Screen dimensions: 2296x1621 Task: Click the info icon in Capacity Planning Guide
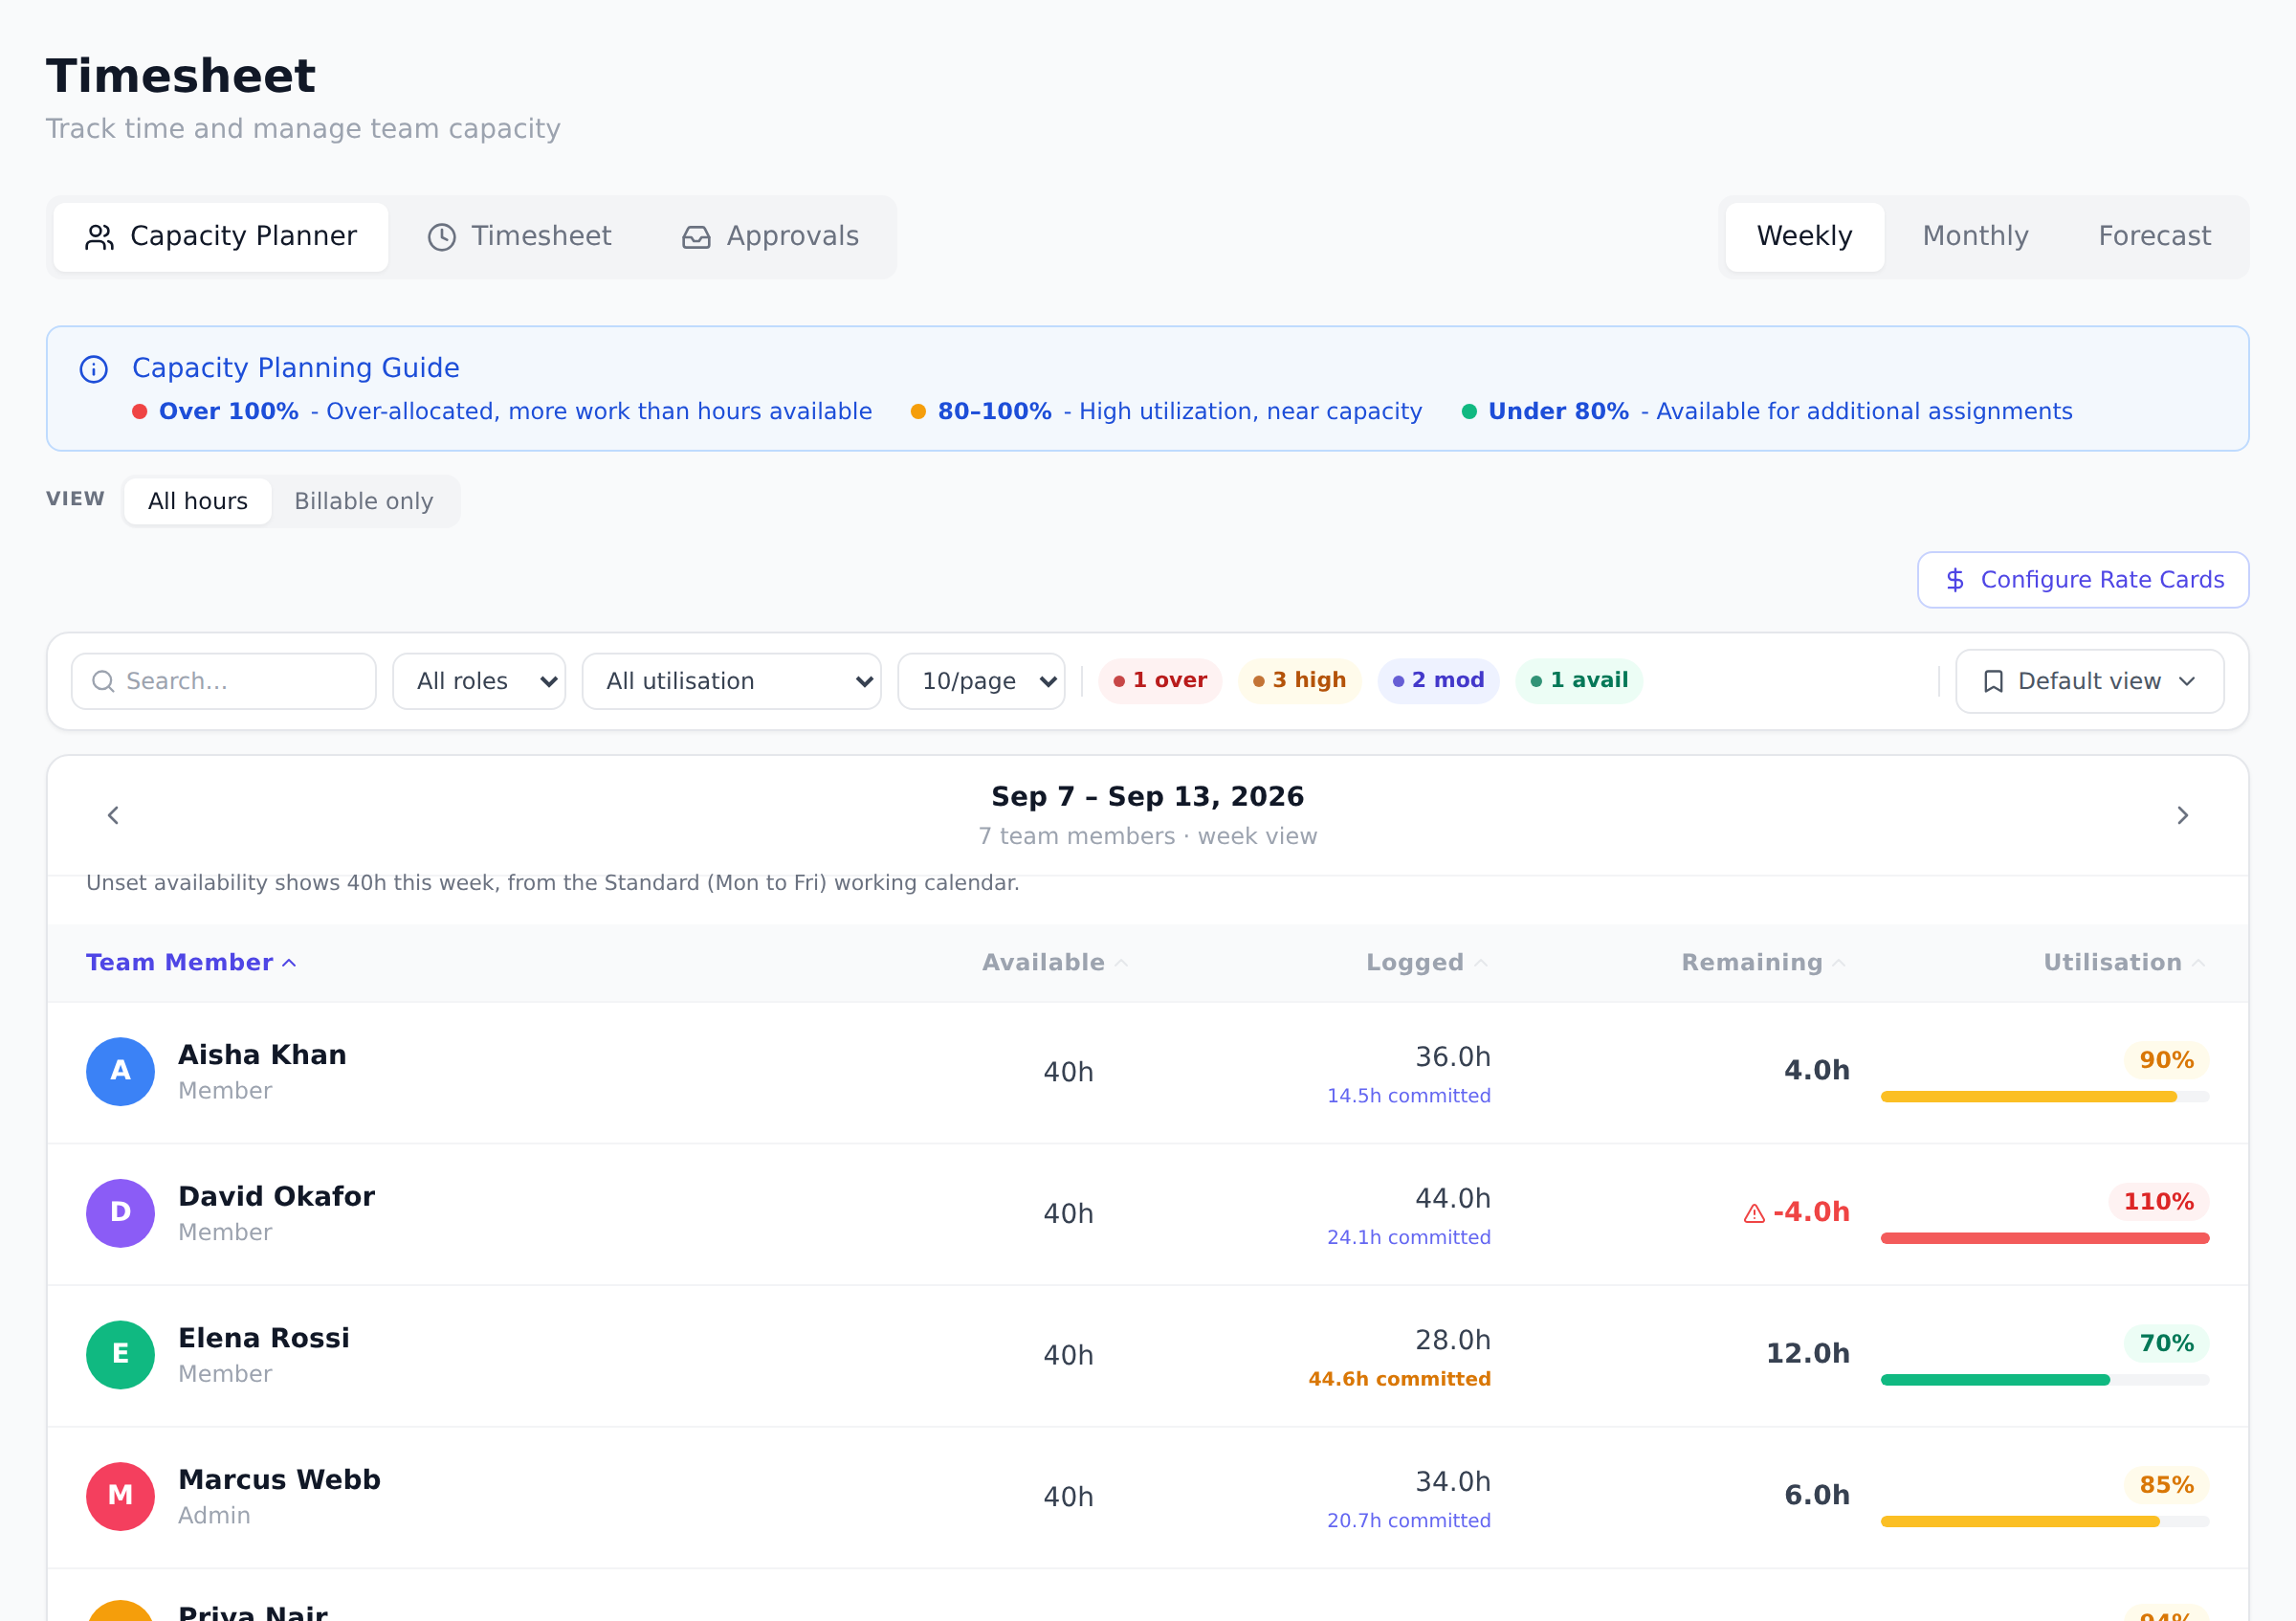tap(94, 369)
